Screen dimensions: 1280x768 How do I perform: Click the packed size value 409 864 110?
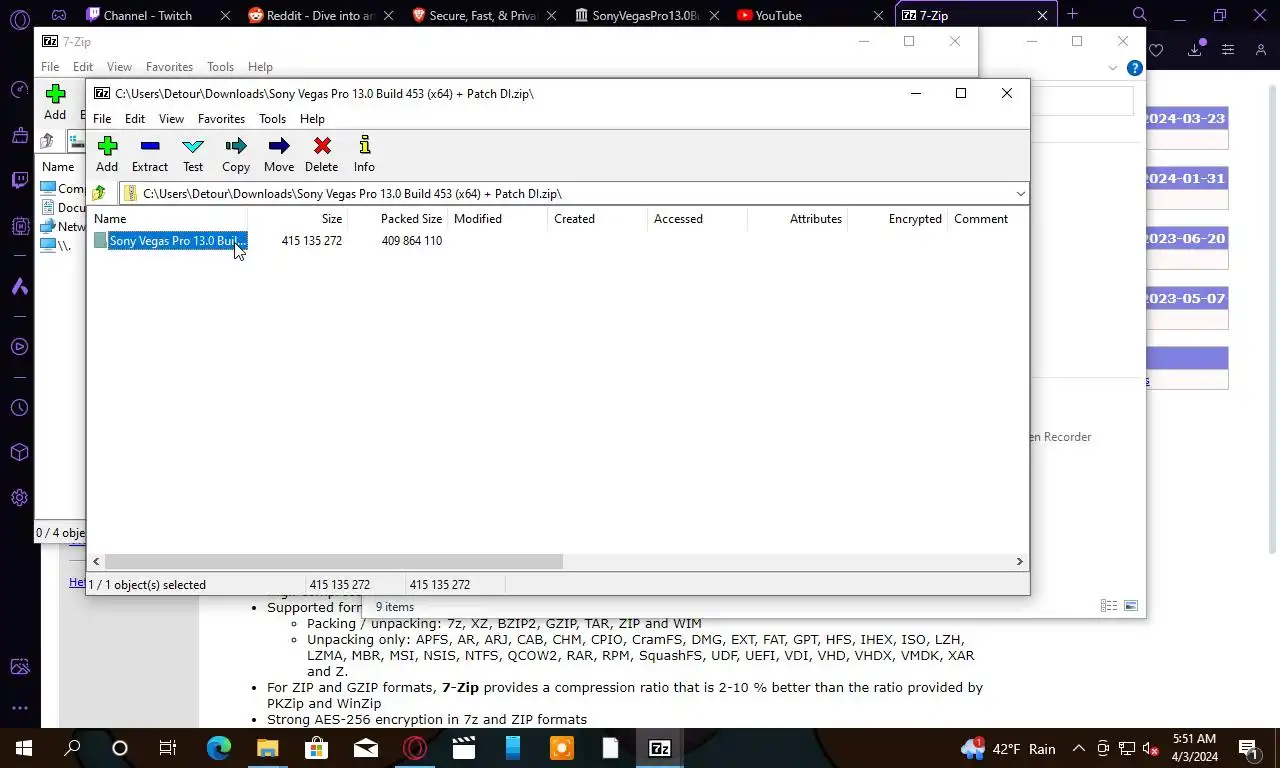tap(411, 240)
